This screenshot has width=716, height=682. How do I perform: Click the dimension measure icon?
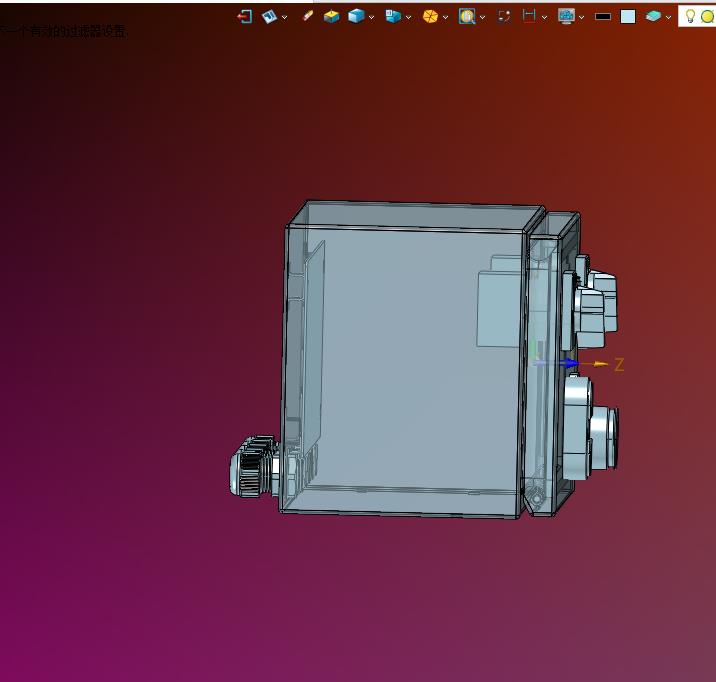click(529, 16)
